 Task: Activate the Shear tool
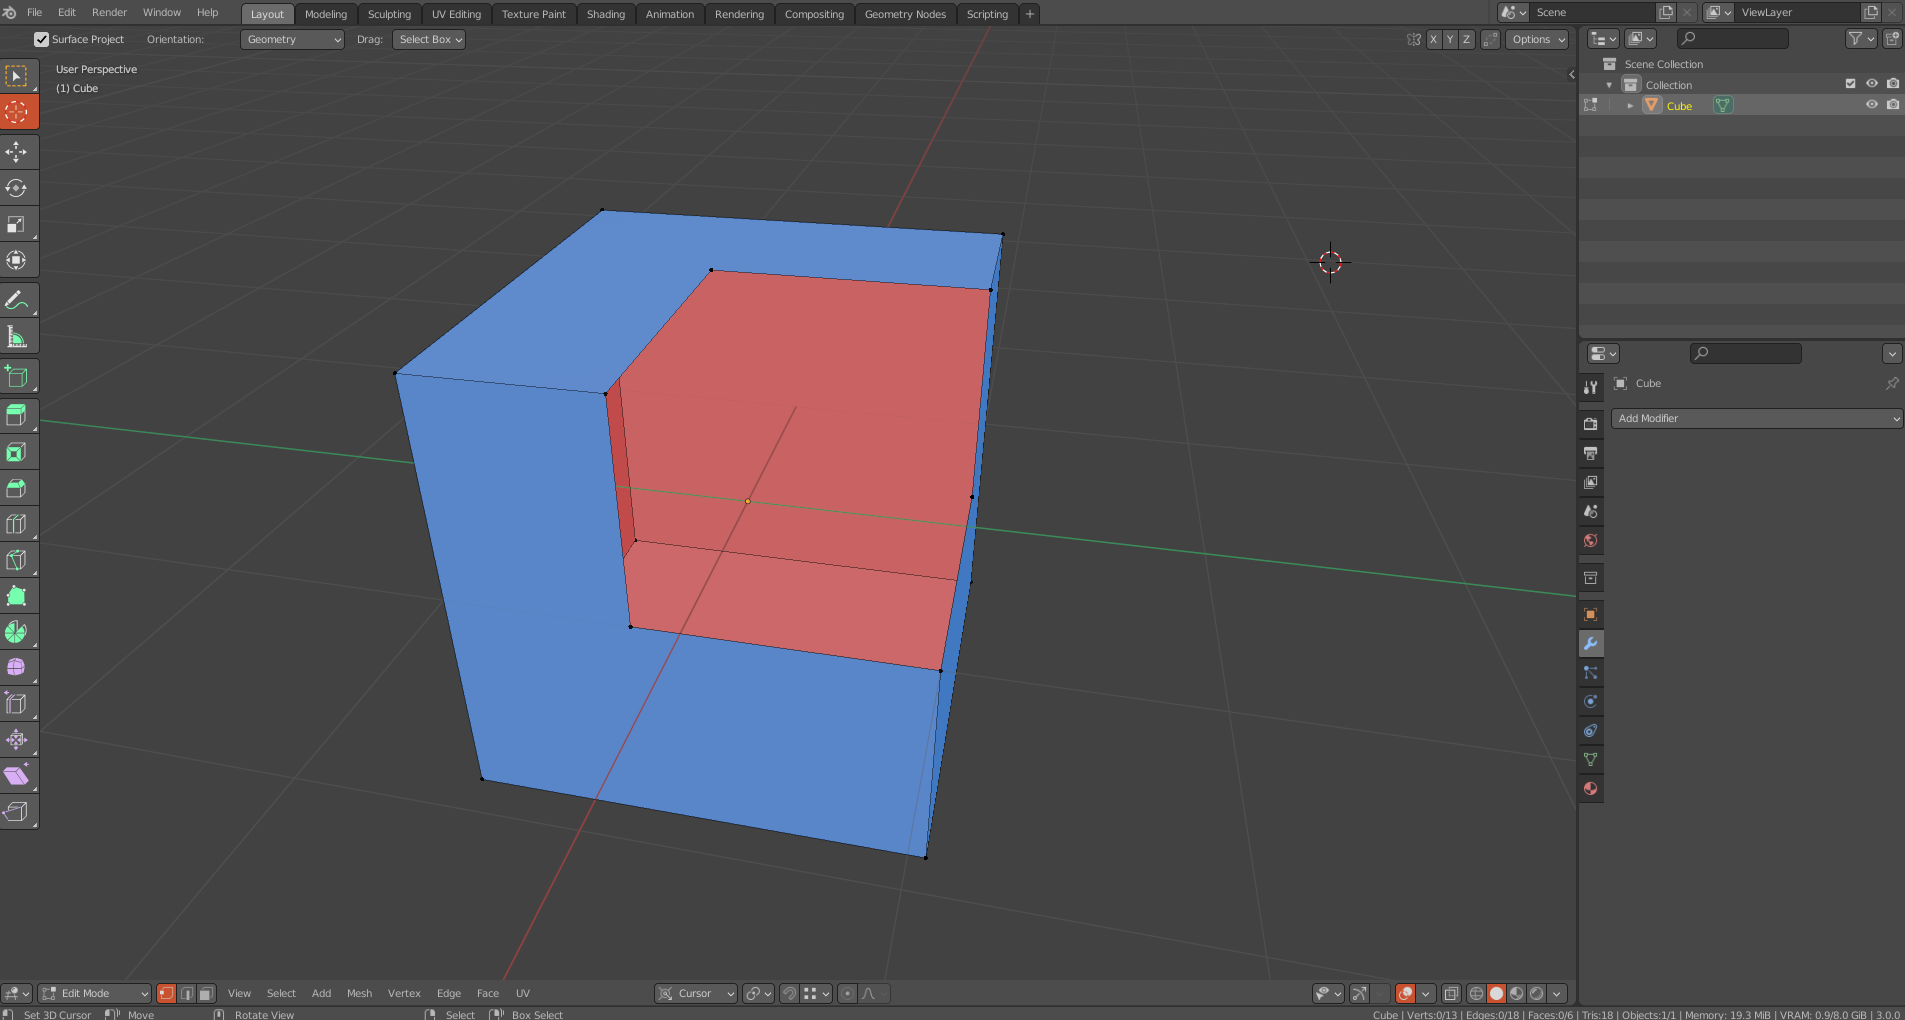click(x=17, y=775)
